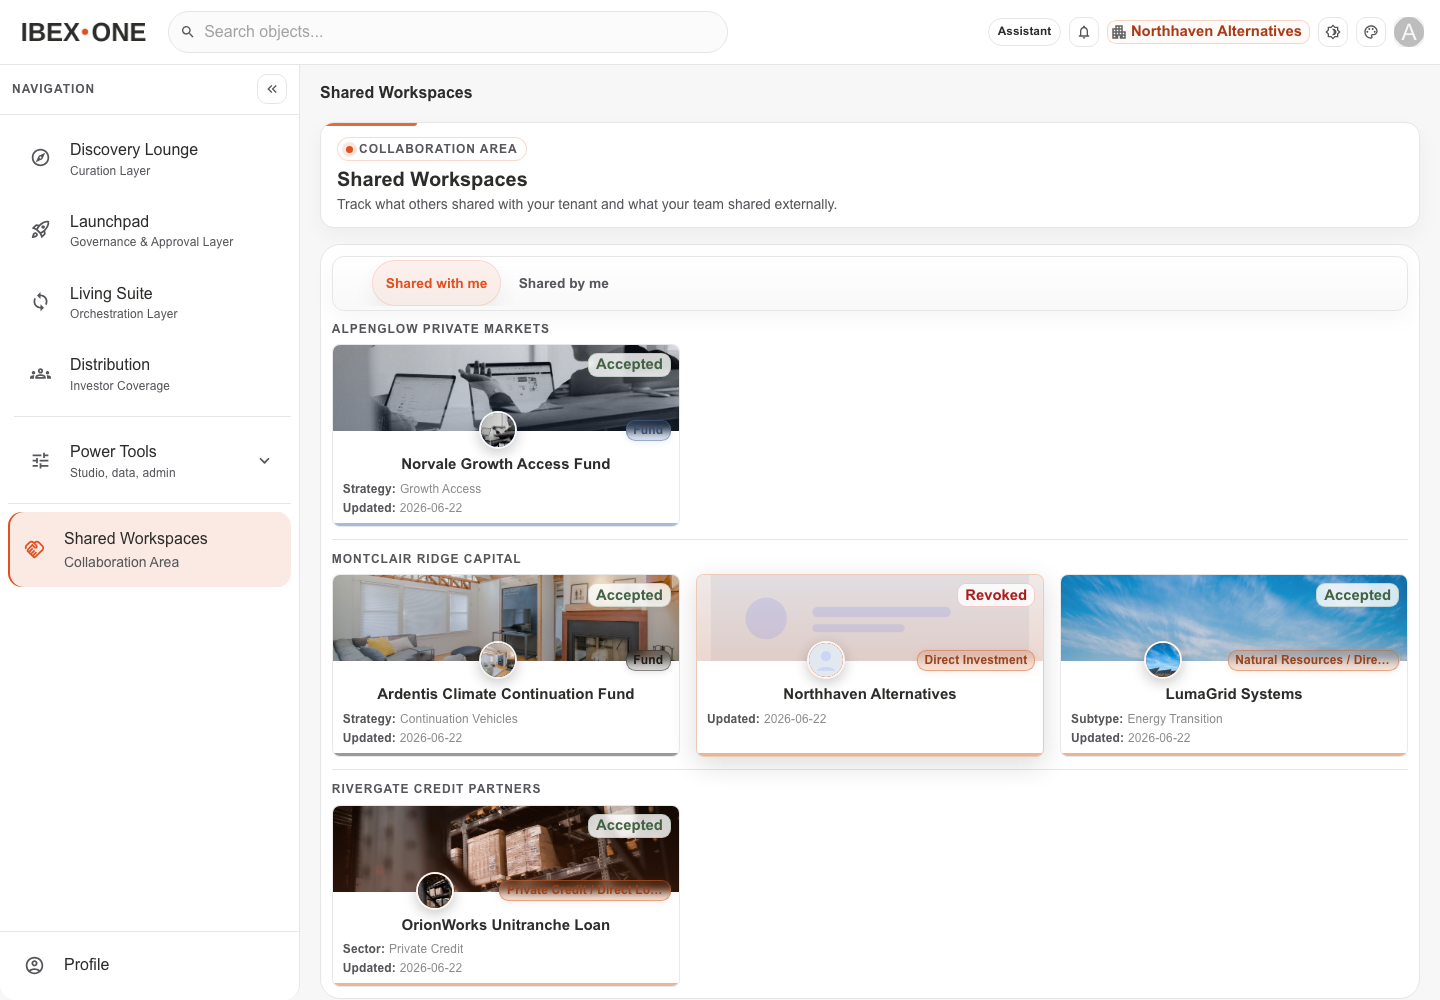
Task: Click Accepted badge on Norvale card
Action: point(629,365)
